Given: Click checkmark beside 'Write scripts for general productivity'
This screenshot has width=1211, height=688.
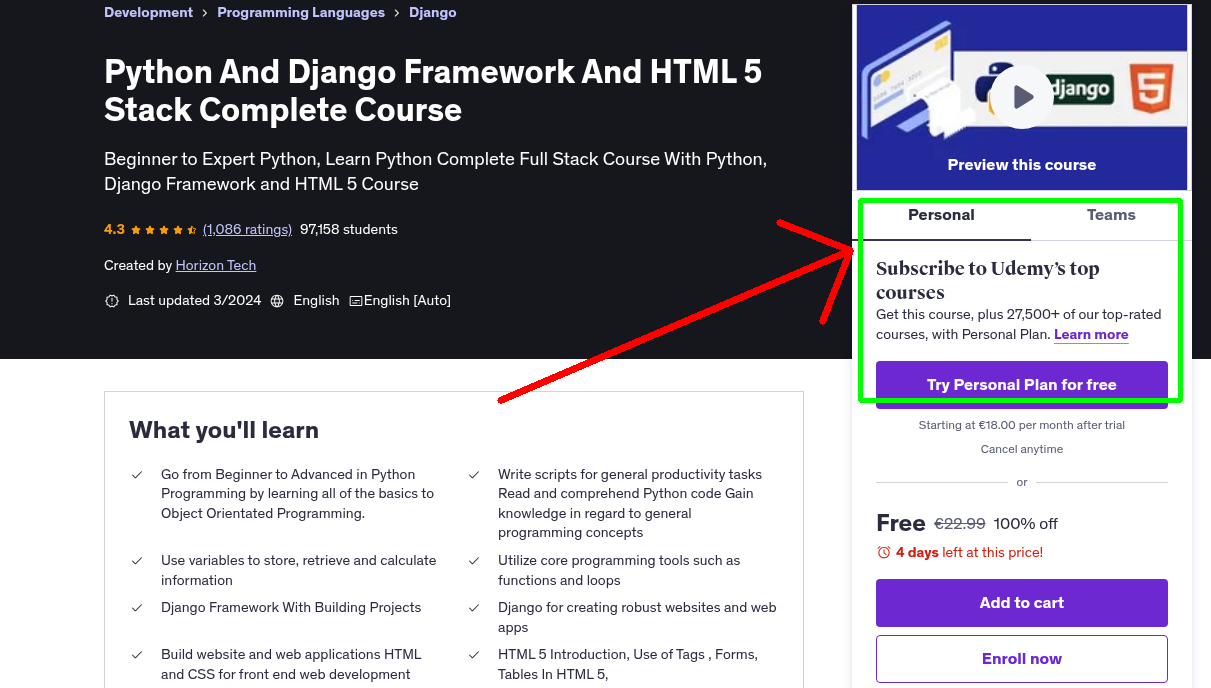Looking at the screenshot, I should (x=474, y=475).
